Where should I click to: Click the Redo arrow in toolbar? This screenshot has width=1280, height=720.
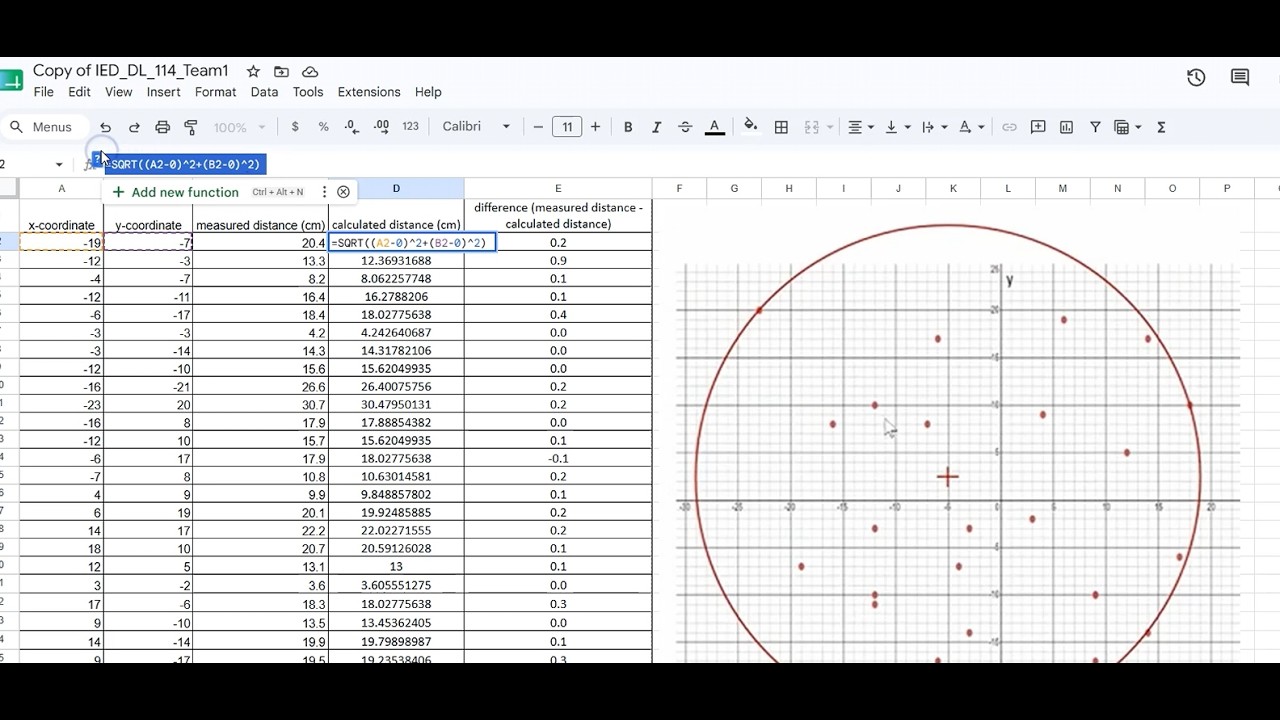click(134, 127)
